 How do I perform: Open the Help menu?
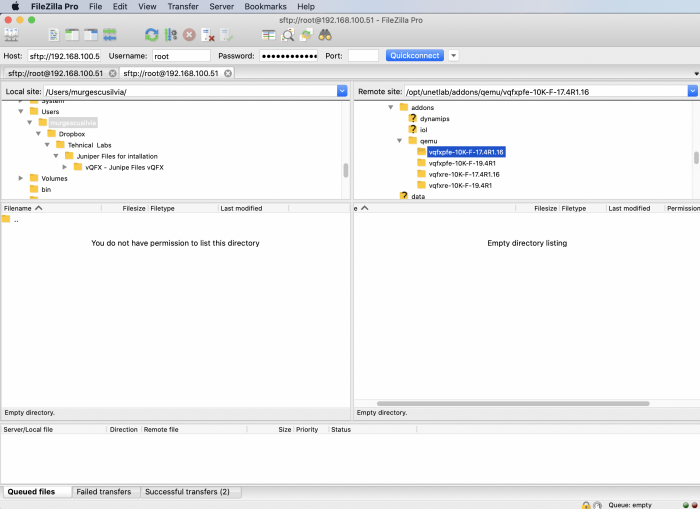click(306, 6)
